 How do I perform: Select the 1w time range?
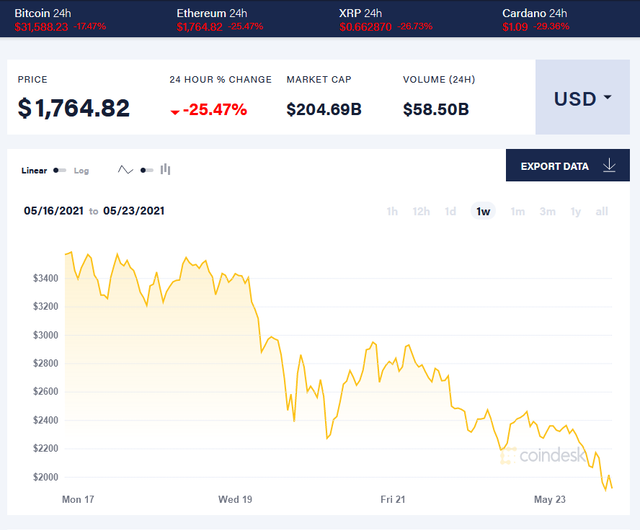click(483, 211)
